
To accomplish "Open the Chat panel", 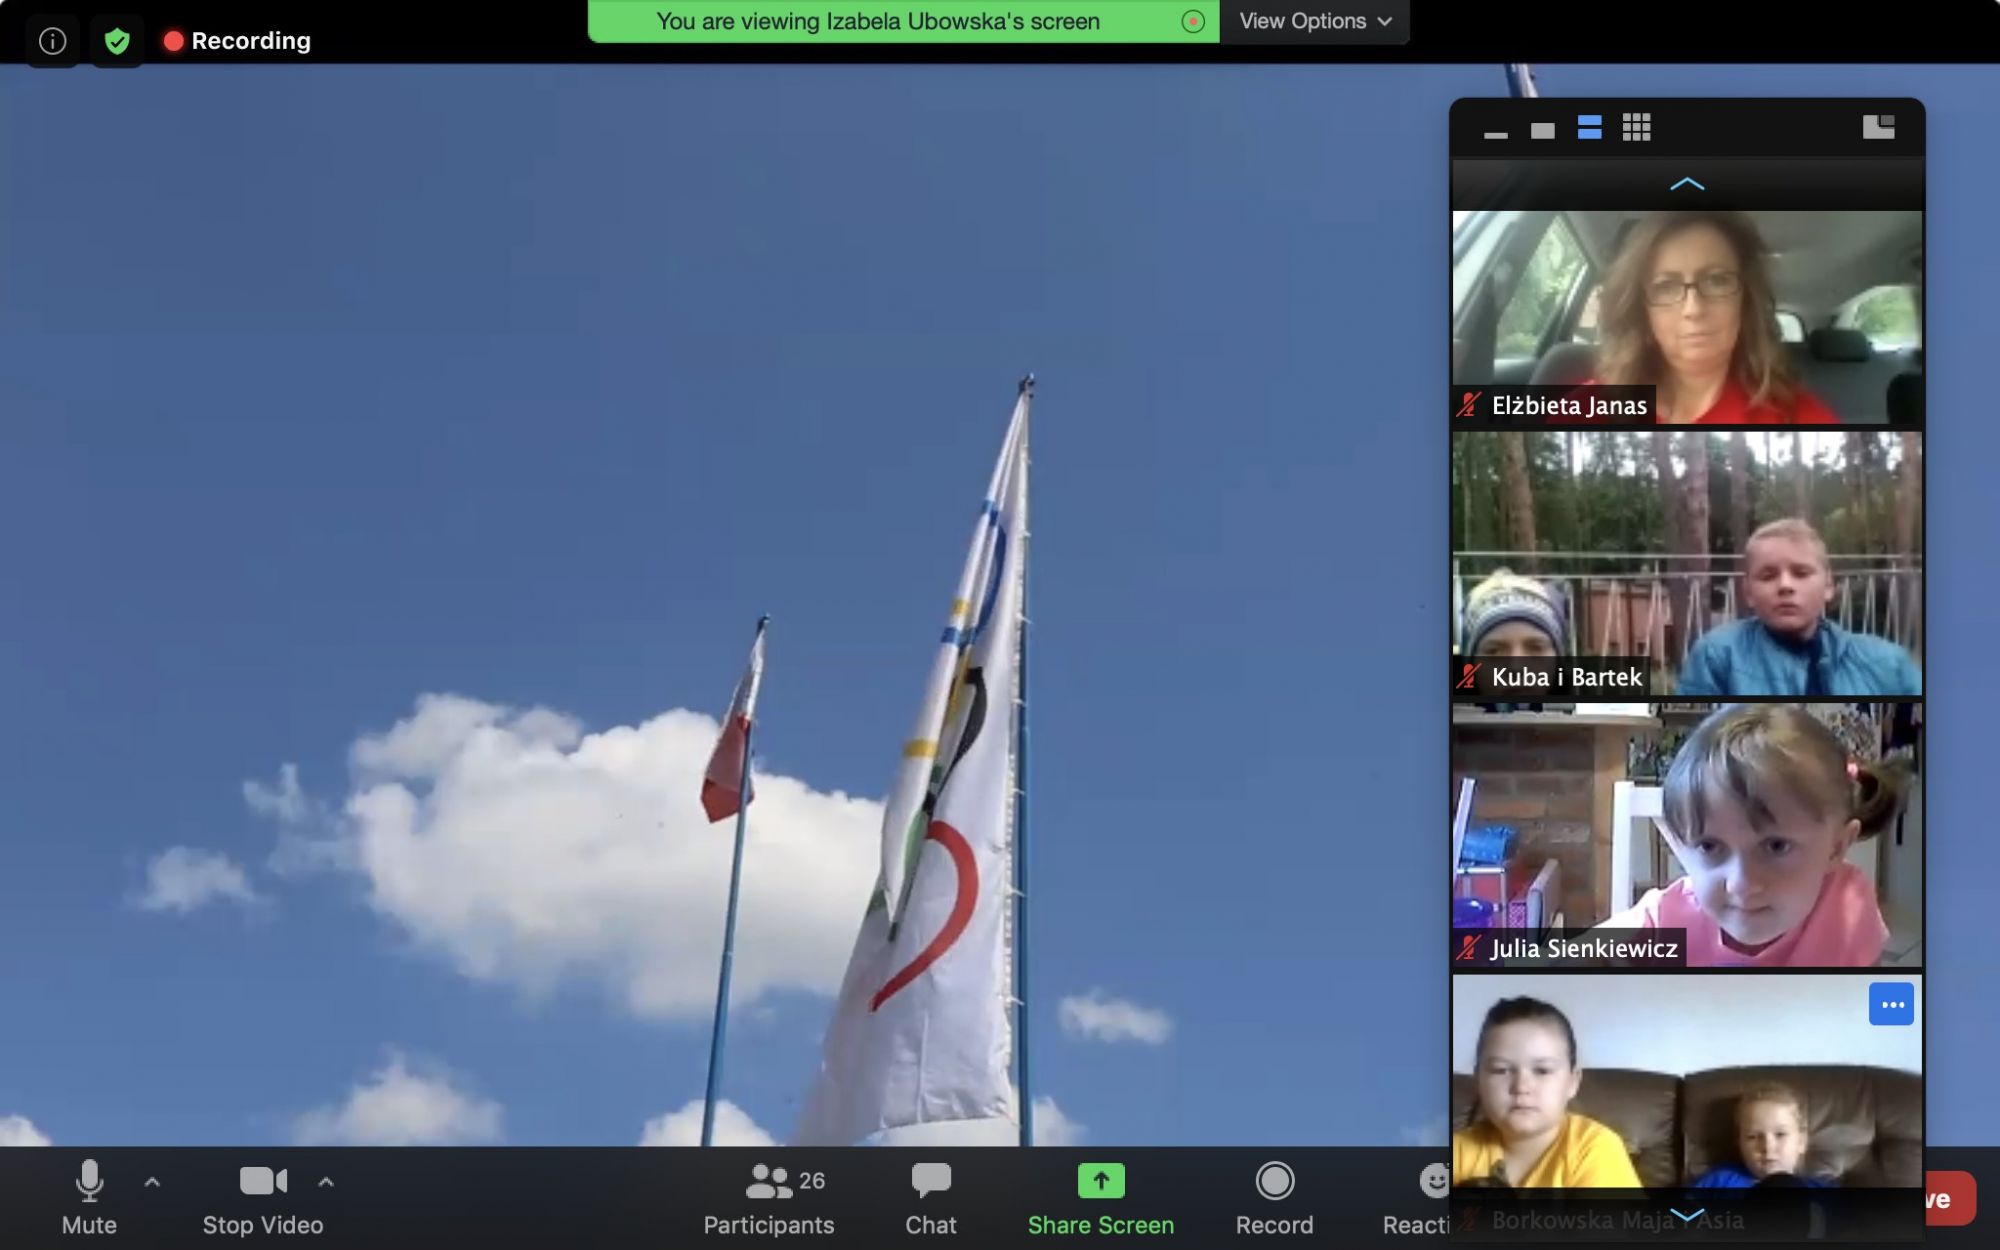I will [x=931, y=1198].
